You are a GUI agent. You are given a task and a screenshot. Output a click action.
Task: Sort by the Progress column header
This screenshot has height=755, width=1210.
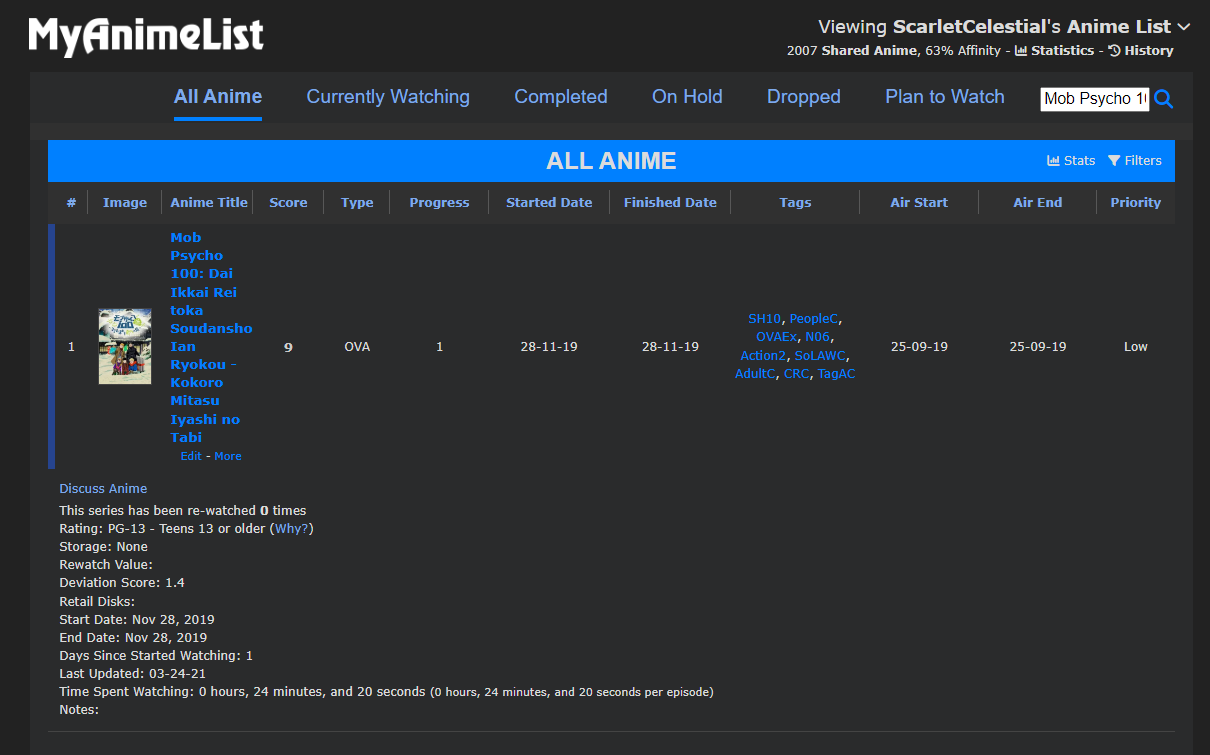(439, 202)
